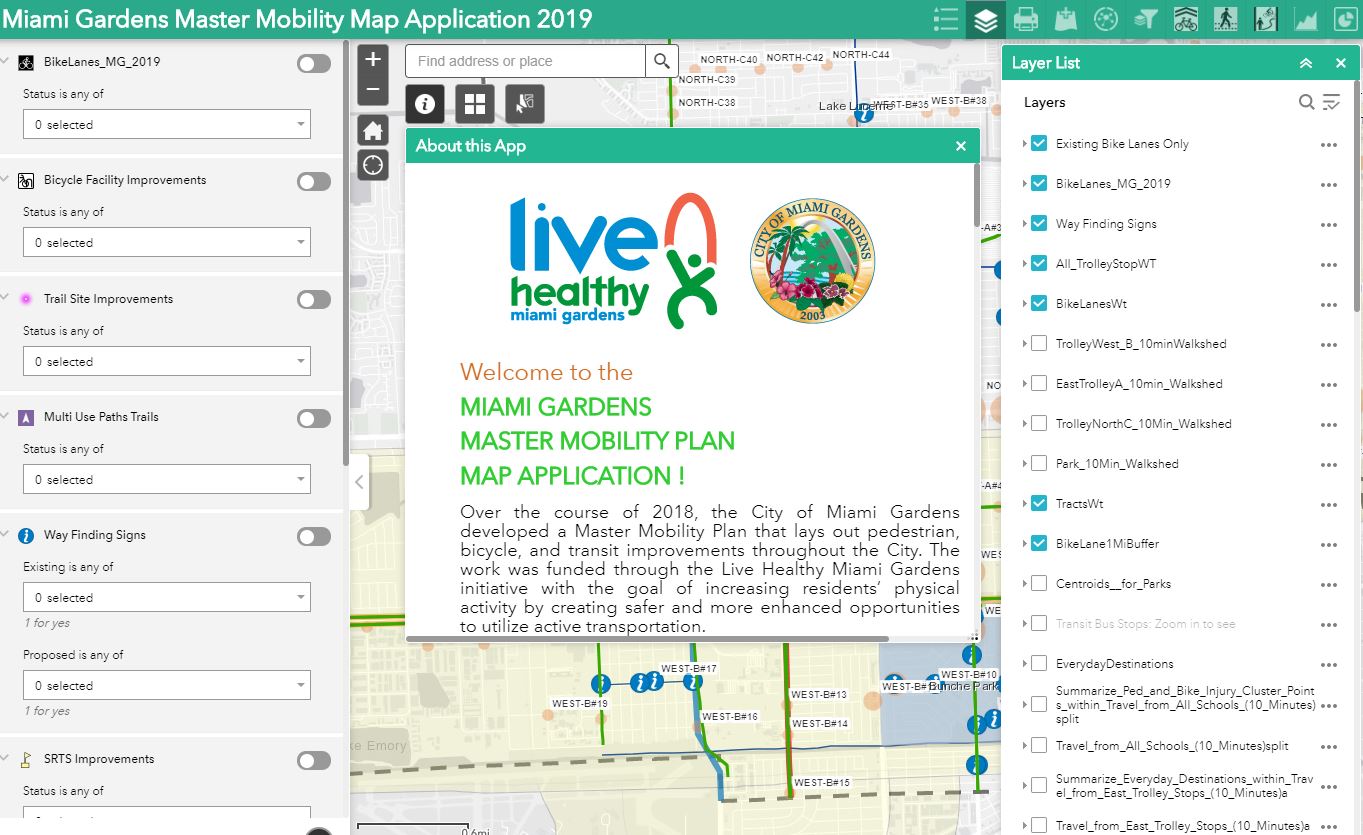Open the bike and walker trail widget
The width and height of the screenshot is (1363, 835).
click(1266, 19)
